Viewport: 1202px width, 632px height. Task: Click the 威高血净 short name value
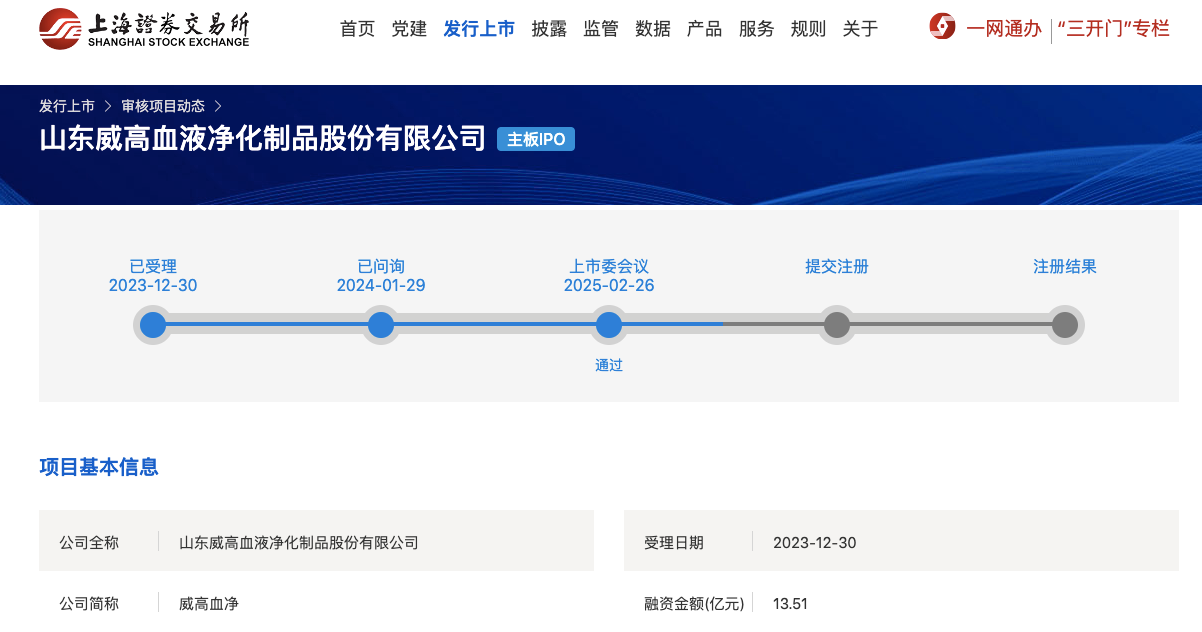209,603
